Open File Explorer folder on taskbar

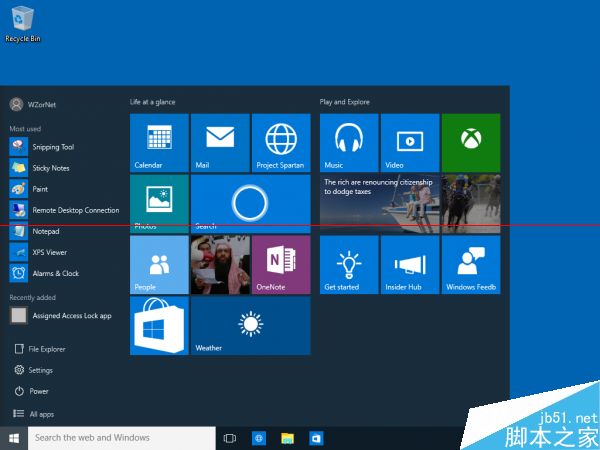click(287, 438)
